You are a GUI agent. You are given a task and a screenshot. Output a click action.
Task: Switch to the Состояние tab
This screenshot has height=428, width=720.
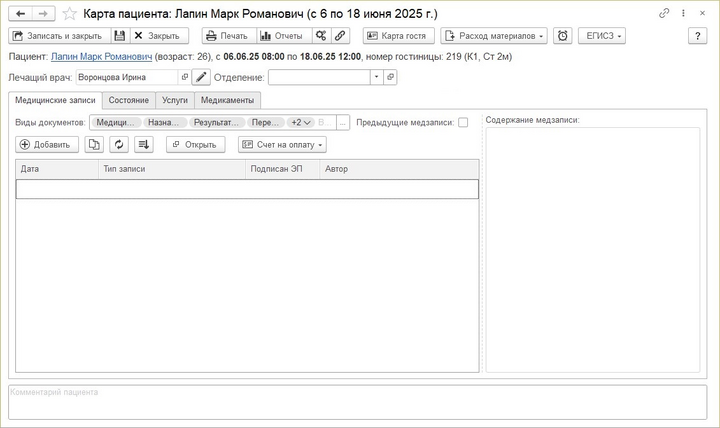[129, 100]
